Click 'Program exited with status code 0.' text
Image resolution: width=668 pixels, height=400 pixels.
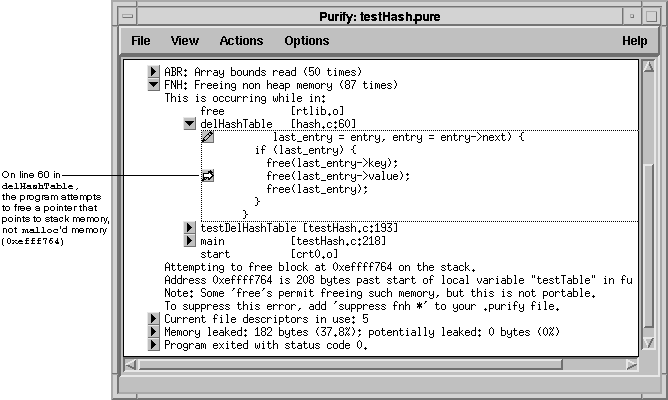point(266,345)
